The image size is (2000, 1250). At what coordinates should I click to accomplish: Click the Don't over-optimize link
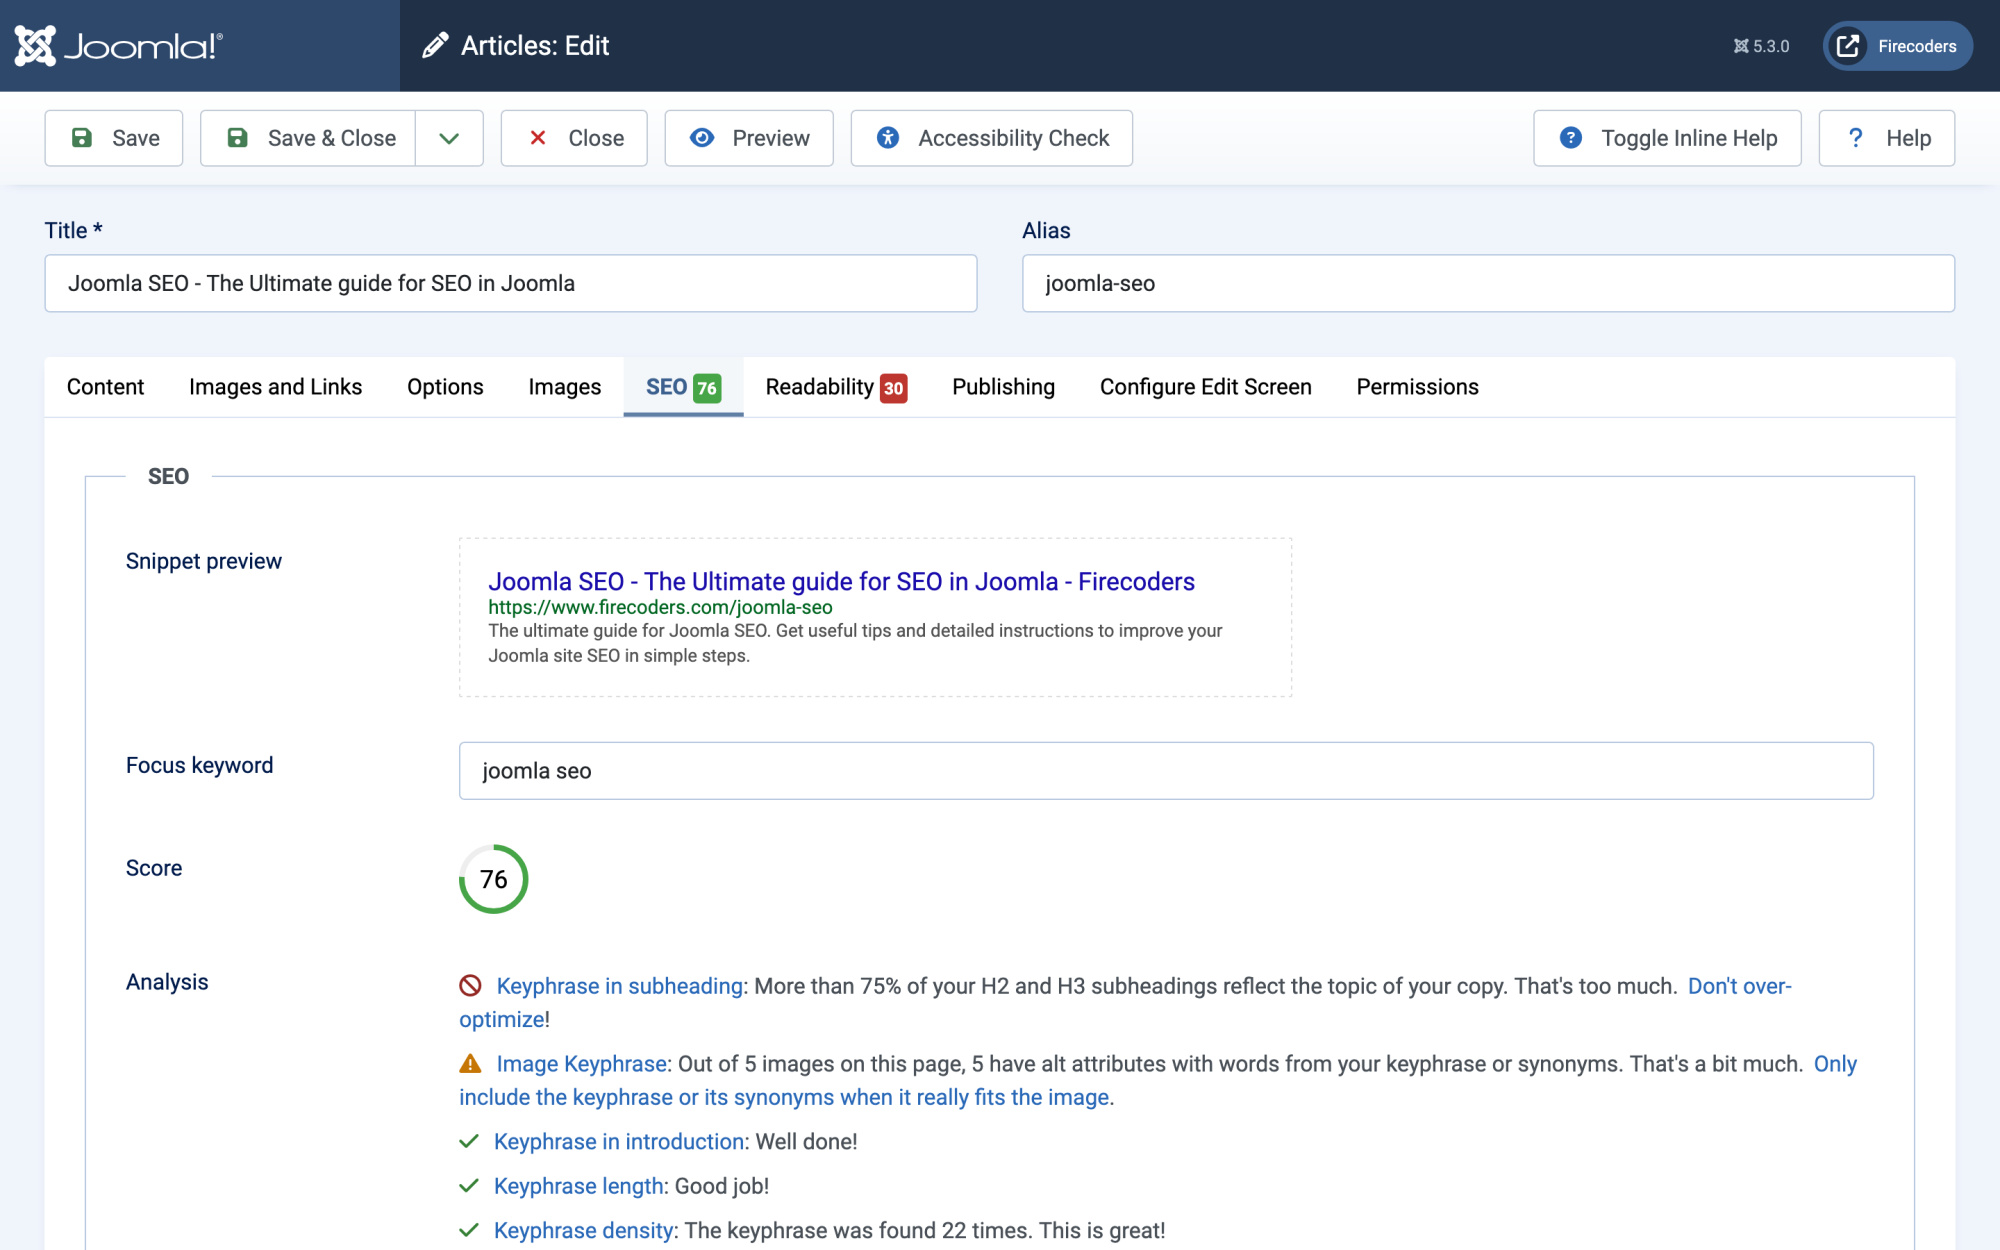tap(1739, 986)
